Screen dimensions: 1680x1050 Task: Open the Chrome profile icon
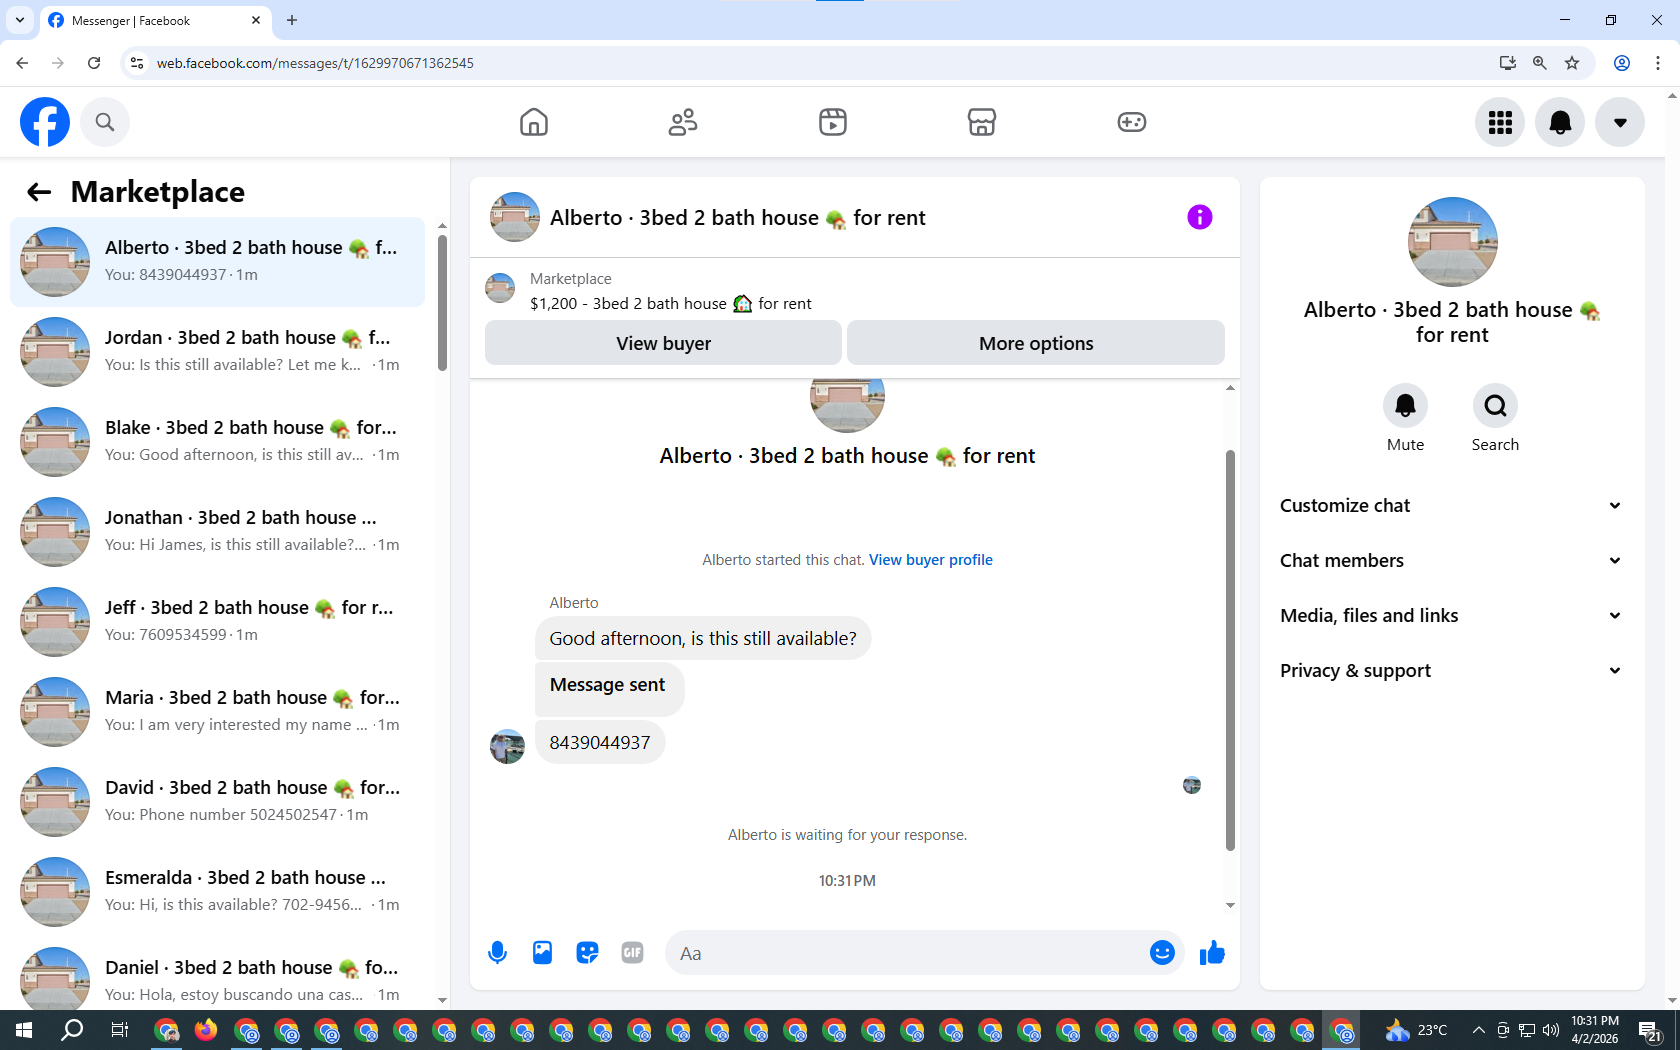[x=1622, y=63]
